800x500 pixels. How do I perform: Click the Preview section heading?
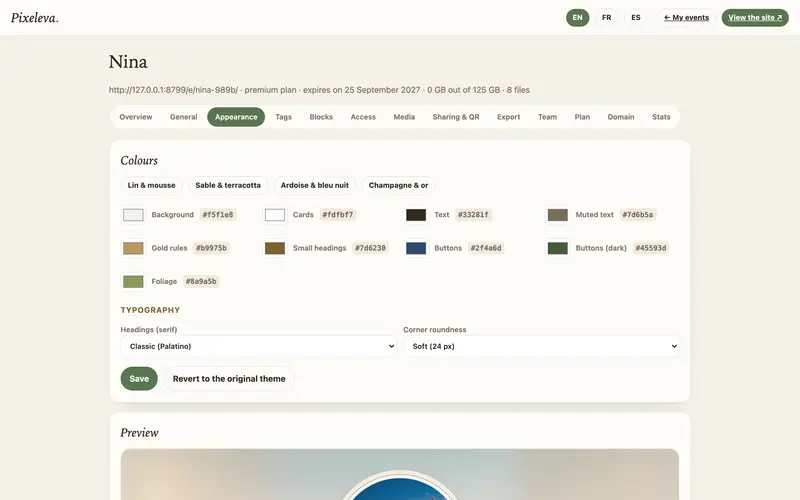pos(139,433)
